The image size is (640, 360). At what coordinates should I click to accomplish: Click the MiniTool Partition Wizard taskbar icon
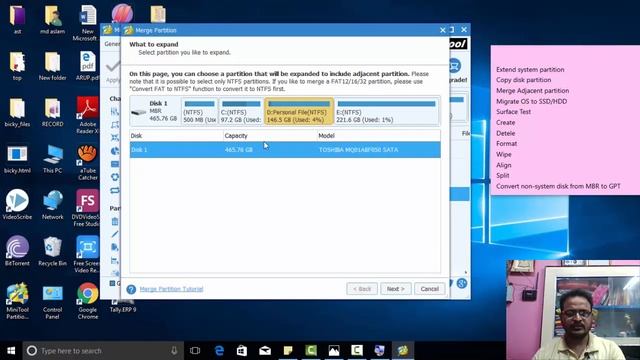[403, 351]
